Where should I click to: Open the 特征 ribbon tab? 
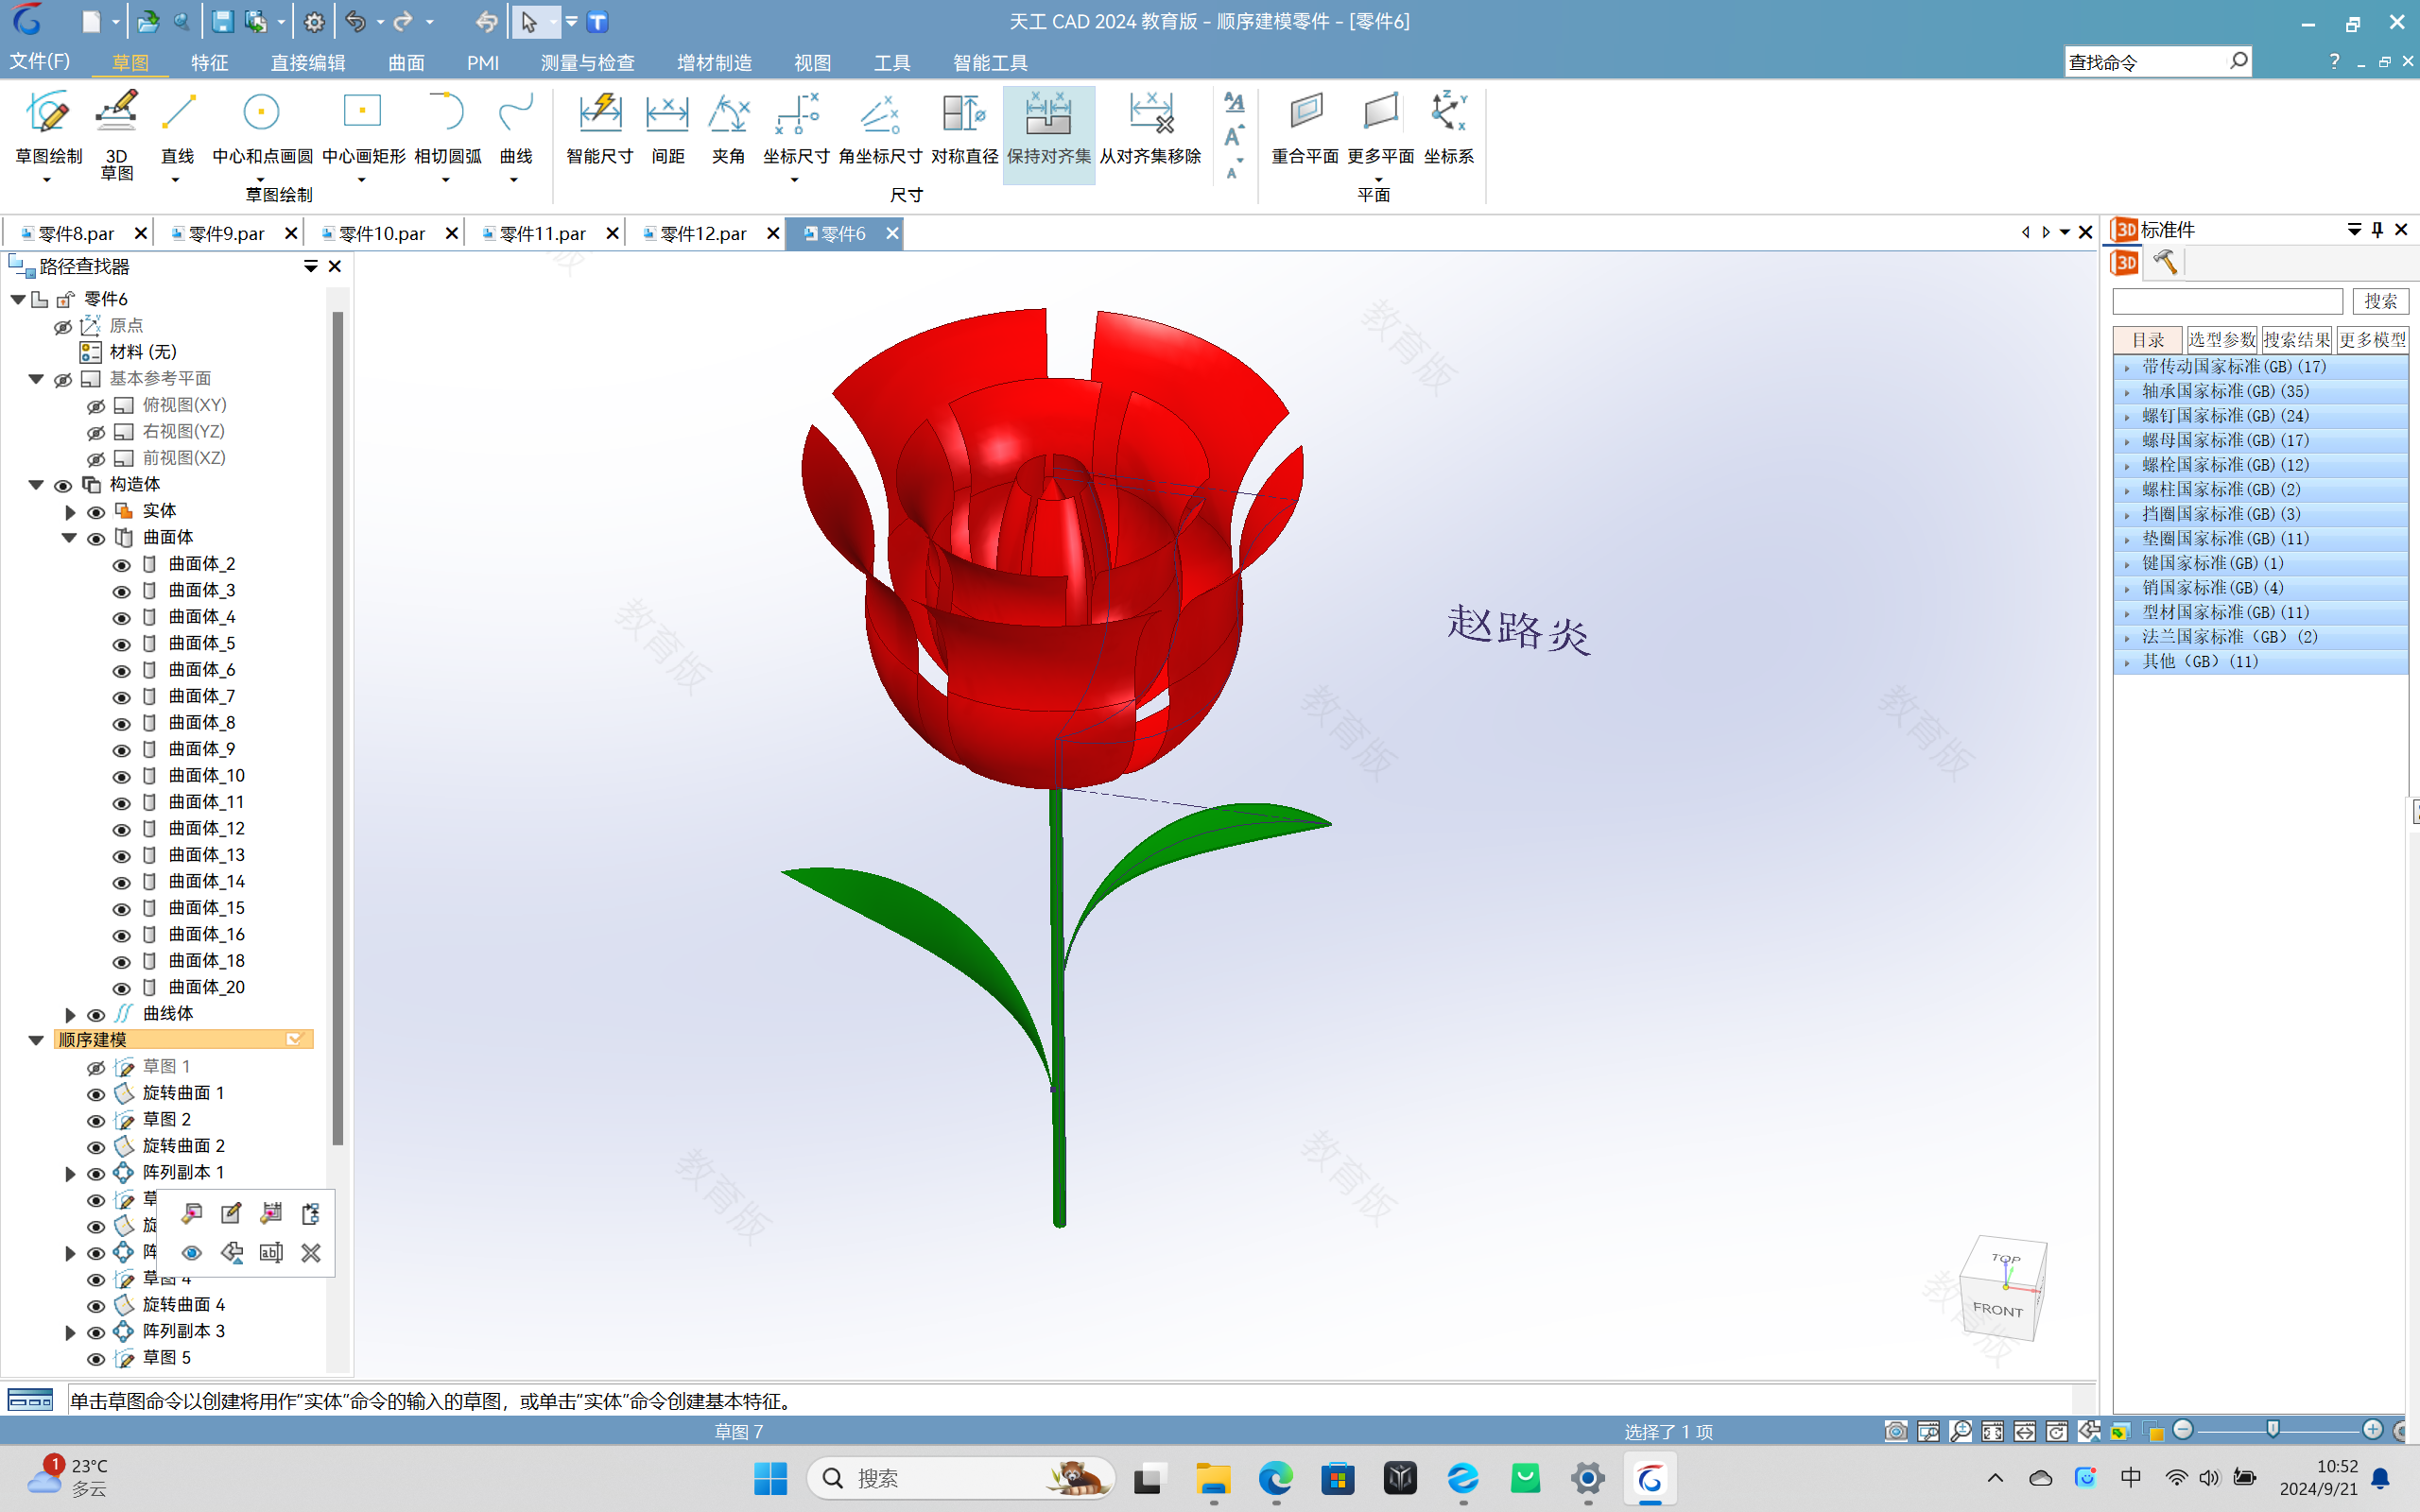coord(209,62)
